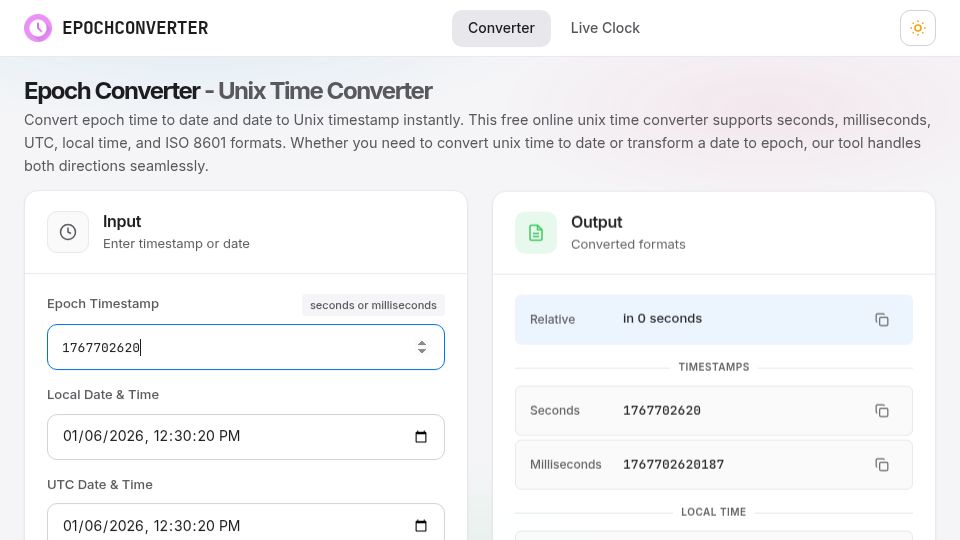
Task: Switch to the Live Clock tab
Action: pos(605,28)
